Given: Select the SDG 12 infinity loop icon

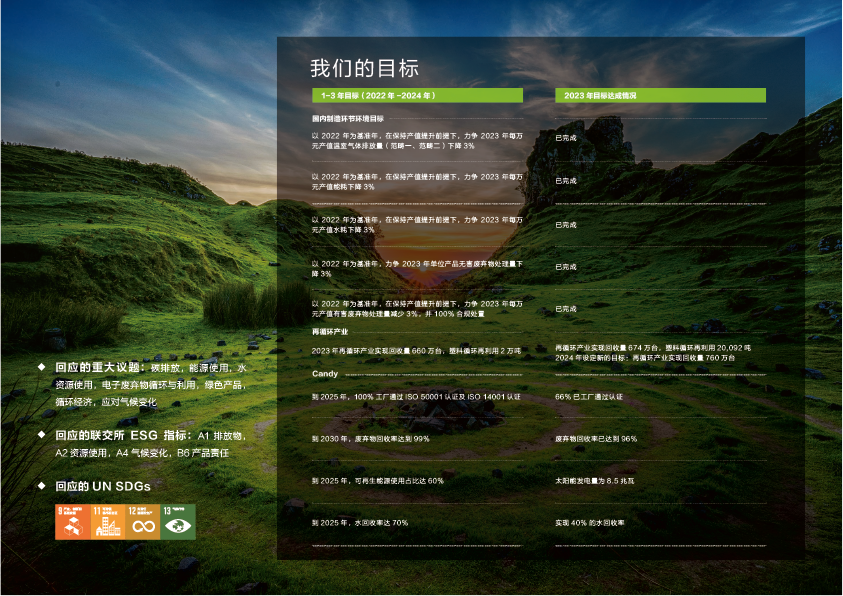Looking at the screenshot, I should pos(143,521).
